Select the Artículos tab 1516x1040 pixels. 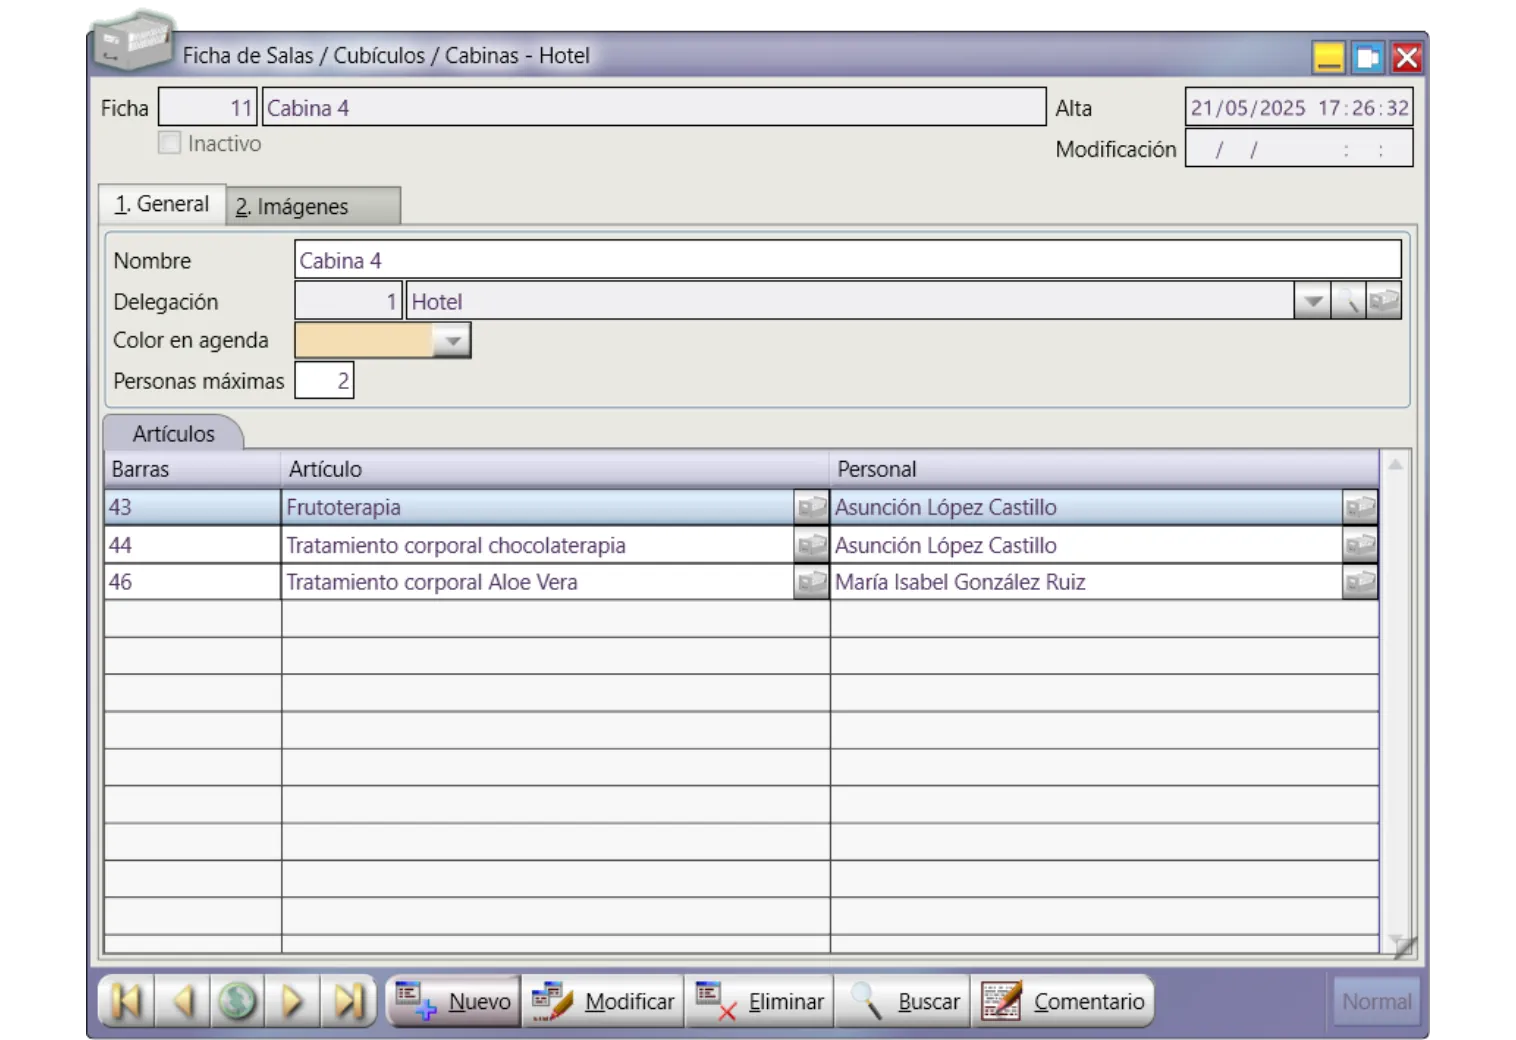pyautogui.click(x=173, y=434)
